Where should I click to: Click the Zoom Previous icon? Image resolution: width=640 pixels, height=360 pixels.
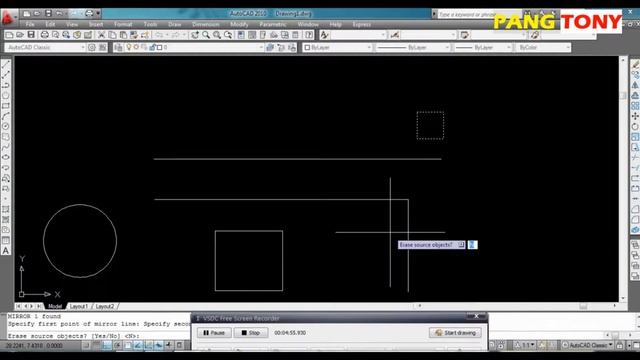pyautogui.click(x=228, y=35)
